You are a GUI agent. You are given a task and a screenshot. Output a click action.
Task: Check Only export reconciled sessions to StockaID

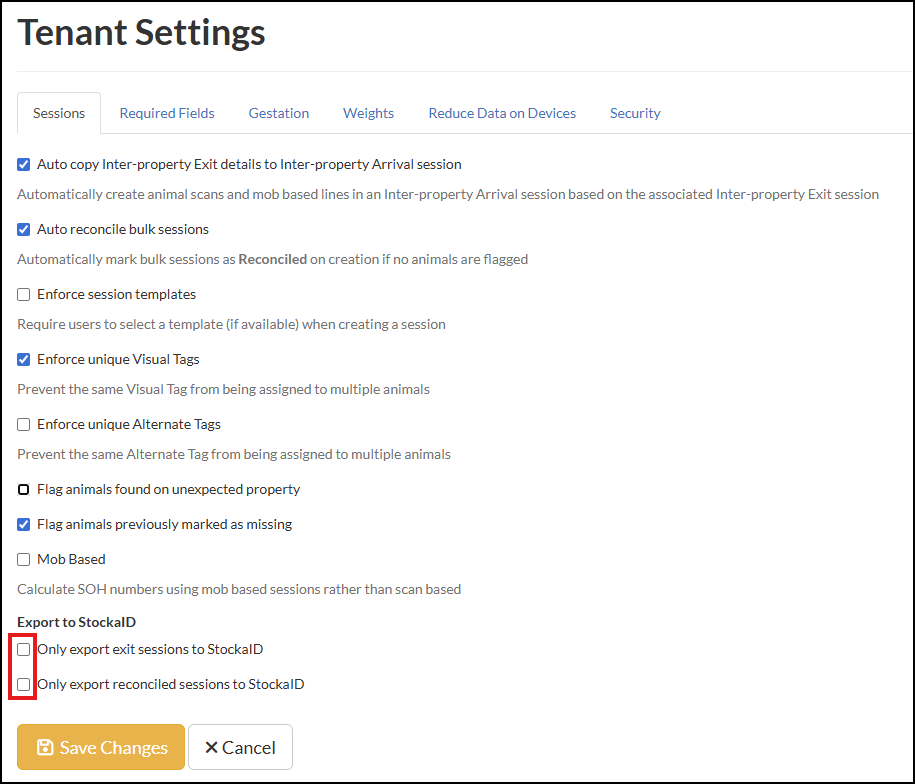click(24, 685)
